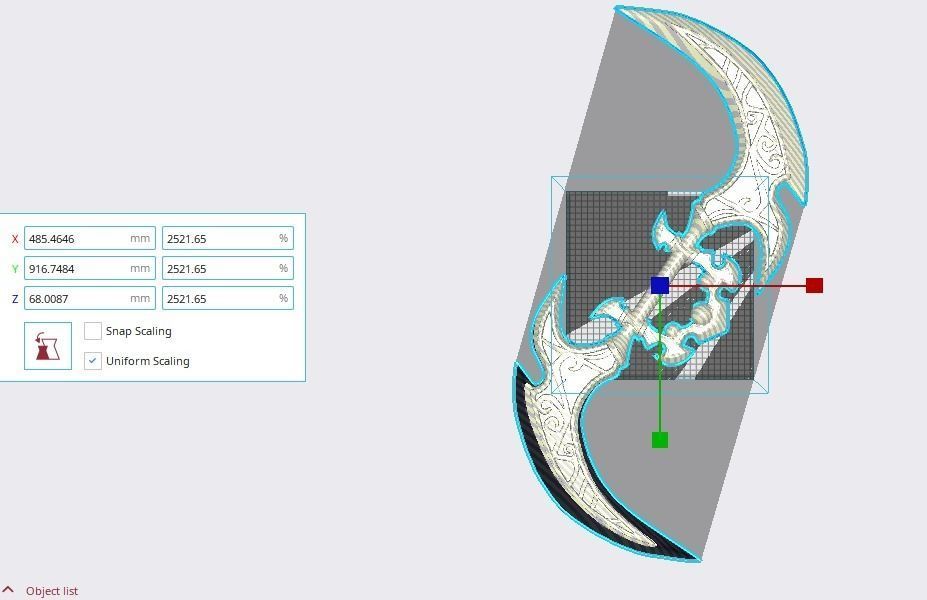Expand the Object list panel
The height and width of the screenshot is (600, 927).
(x=40, y=591)
